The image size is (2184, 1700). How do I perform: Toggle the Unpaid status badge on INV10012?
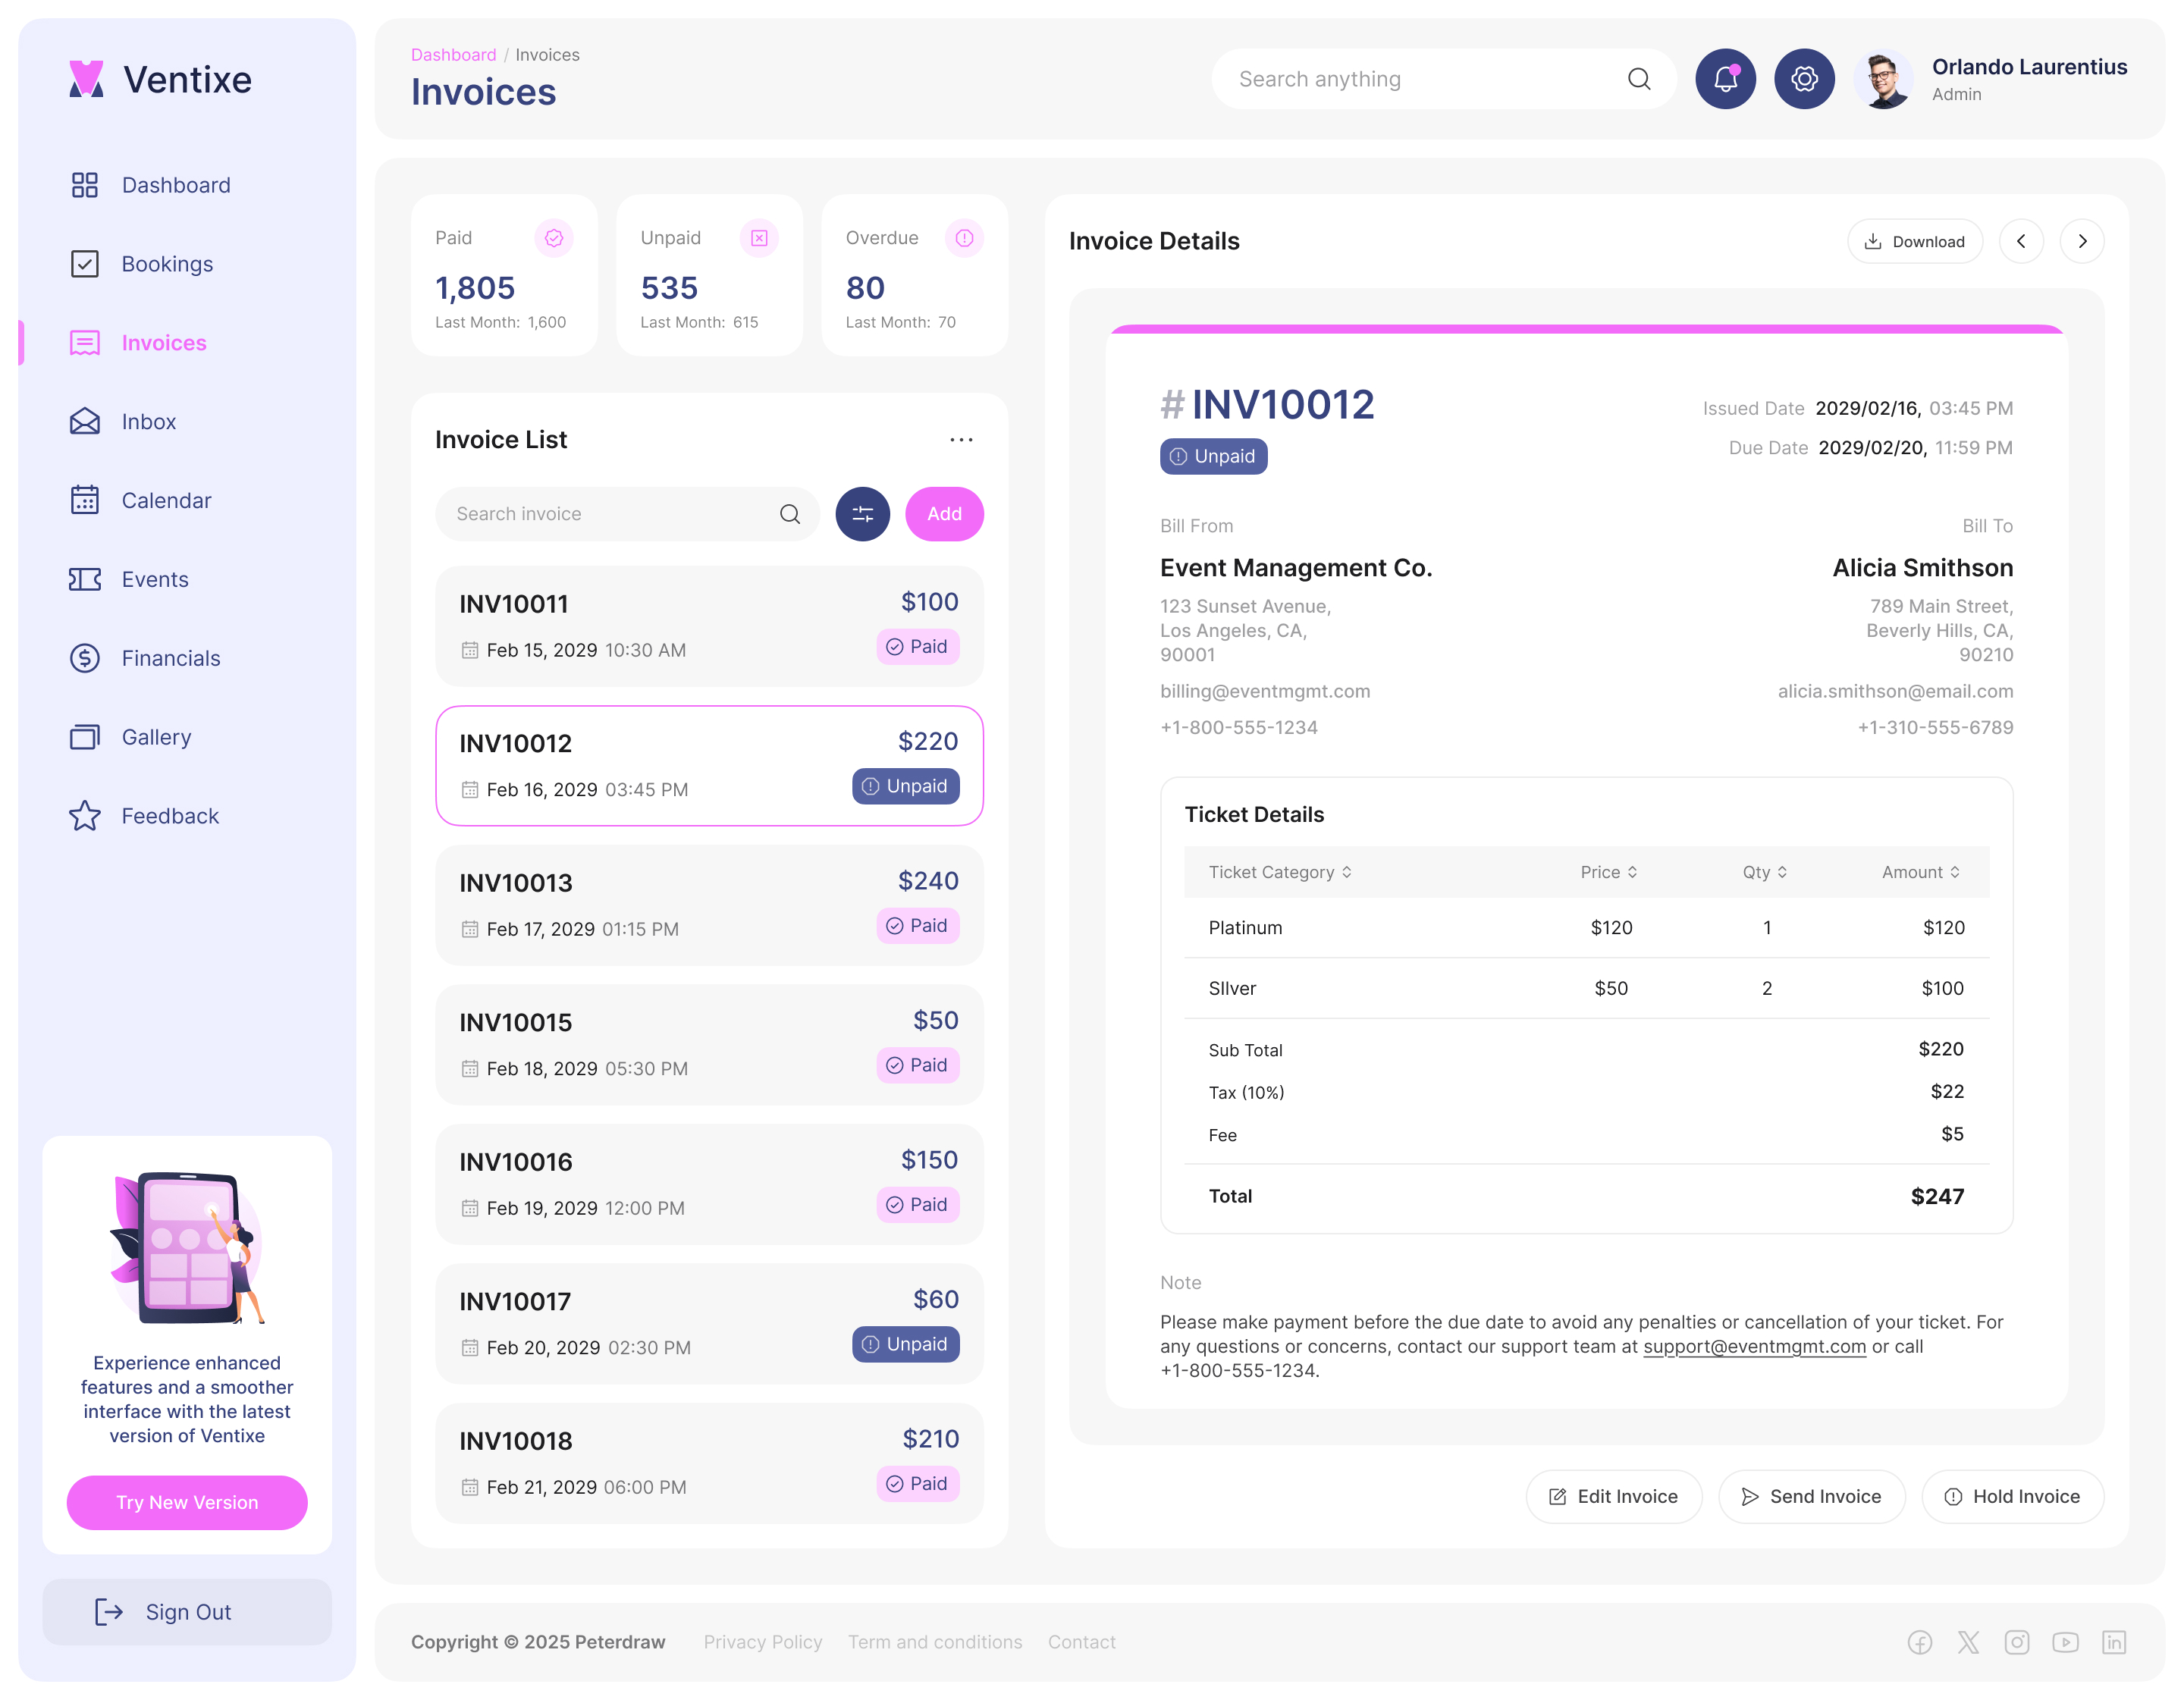click(x=905, y=786)
